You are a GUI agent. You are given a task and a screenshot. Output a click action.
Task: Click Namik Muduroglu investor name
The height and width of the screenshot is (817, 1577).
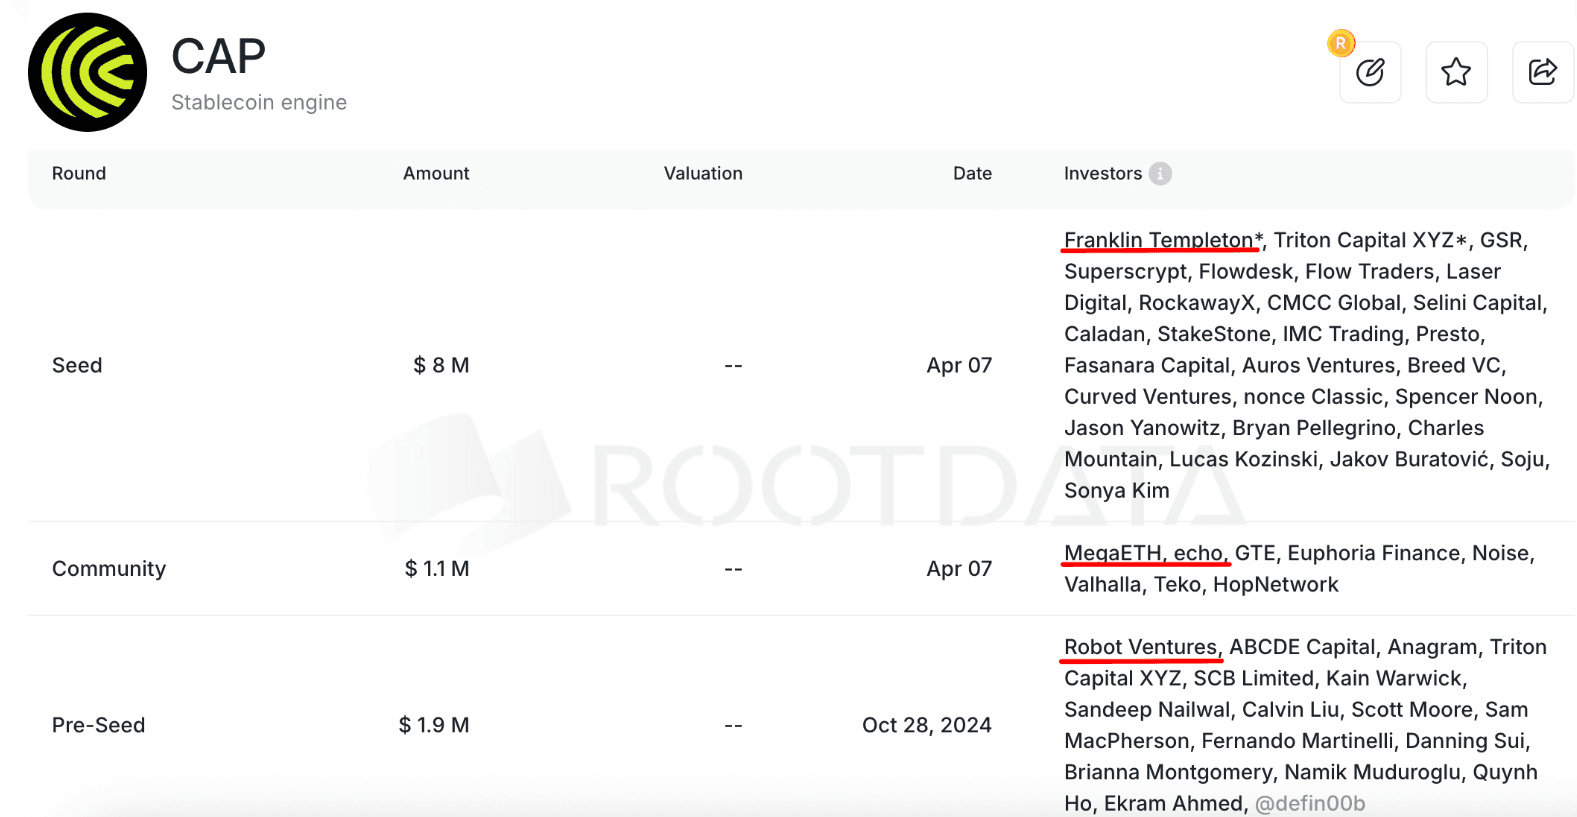click(x=1372, y=772)
